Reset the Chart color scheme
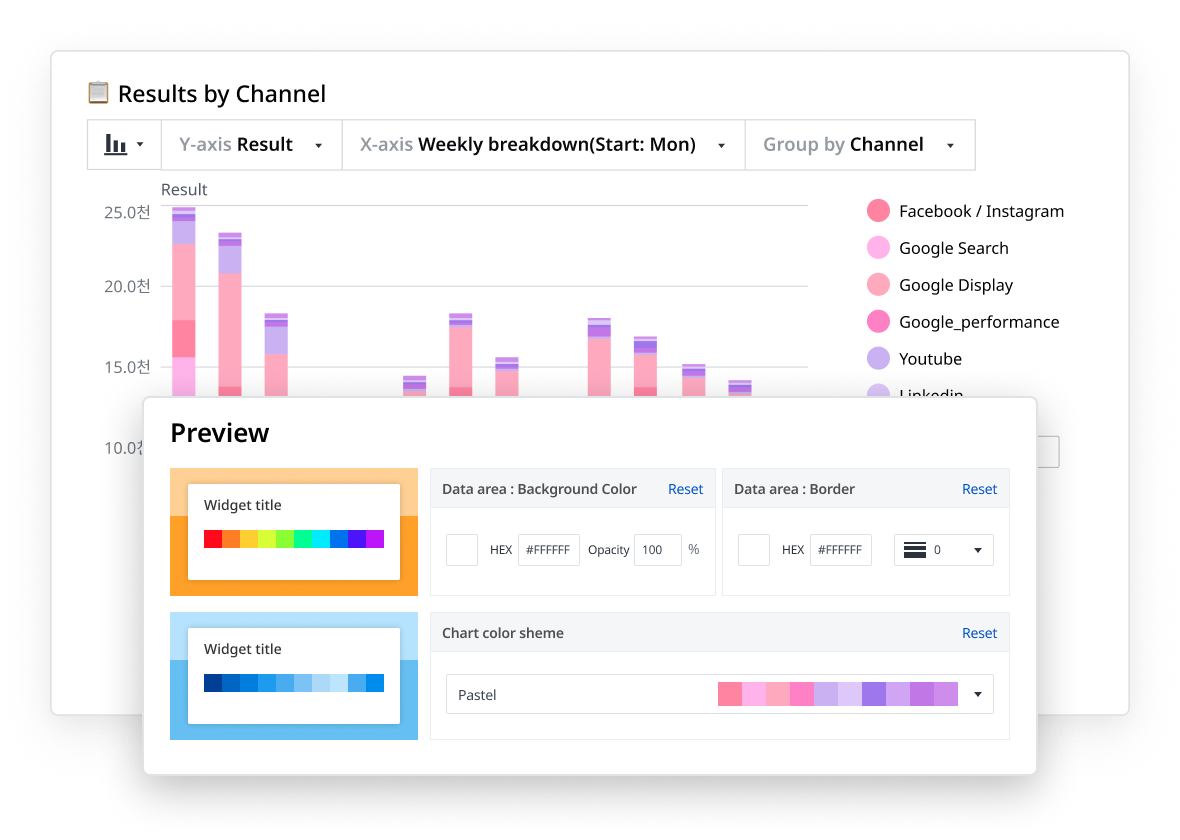Screen dimensions: 1180x840 click(979, 633)
